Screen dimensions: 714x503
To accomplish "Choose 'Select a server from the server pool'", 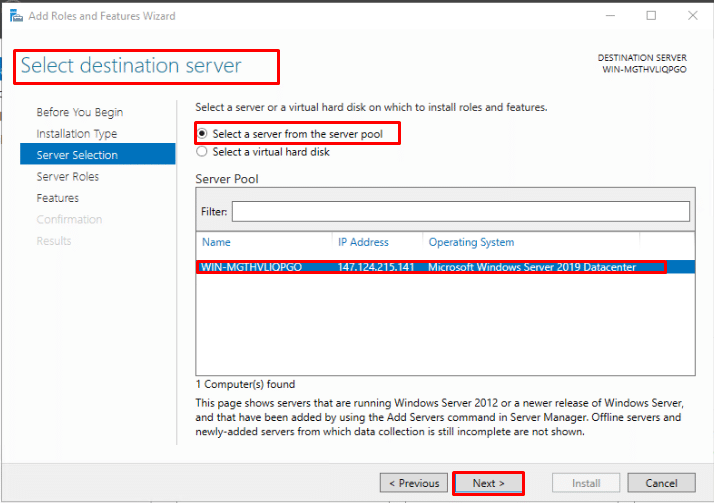I will 203,133.
